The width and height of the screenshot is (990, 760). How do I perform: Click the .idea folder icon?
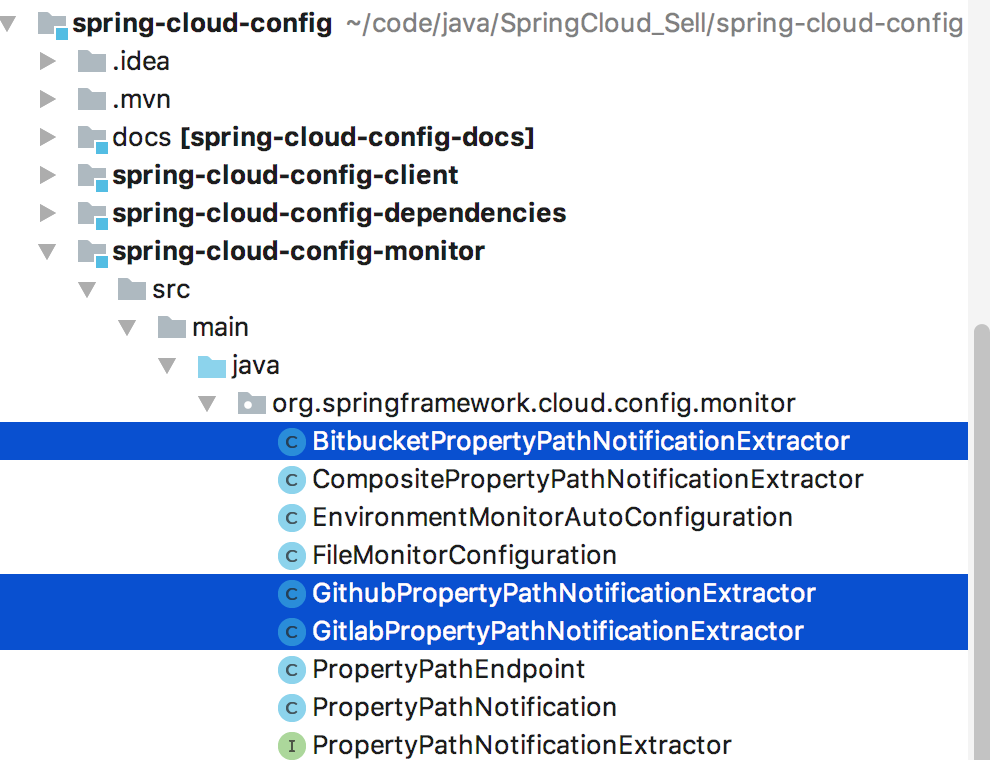[x=92, y=62]
